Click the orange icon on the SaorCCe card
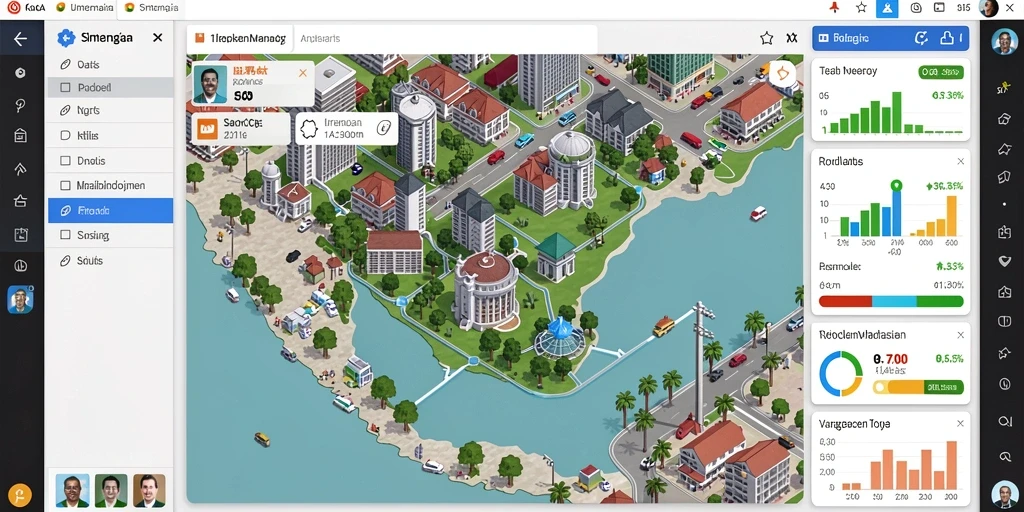The height and width of the screenshot is (512, 1024). 206,128
